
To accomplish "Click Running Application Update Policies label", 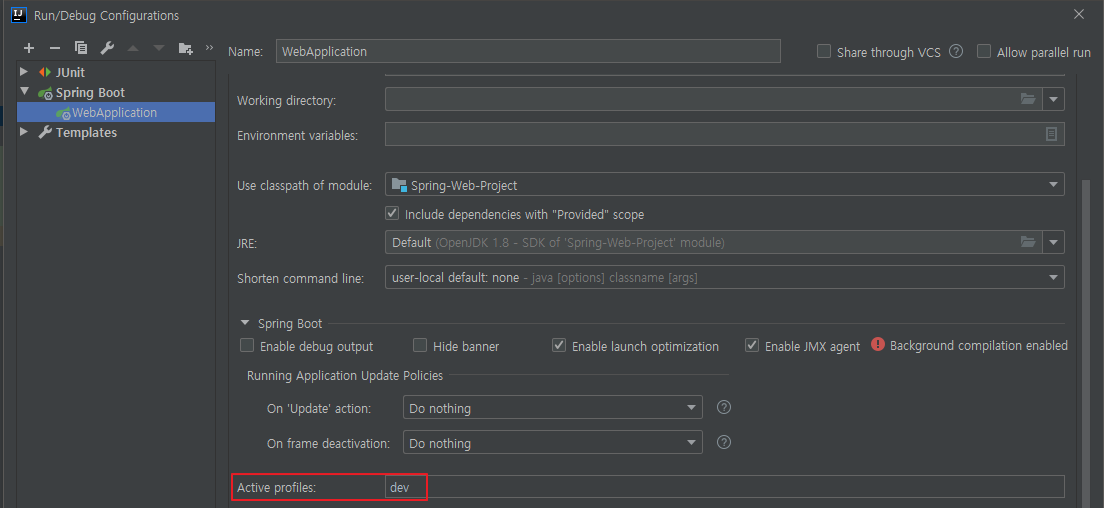I will [345, 375].
